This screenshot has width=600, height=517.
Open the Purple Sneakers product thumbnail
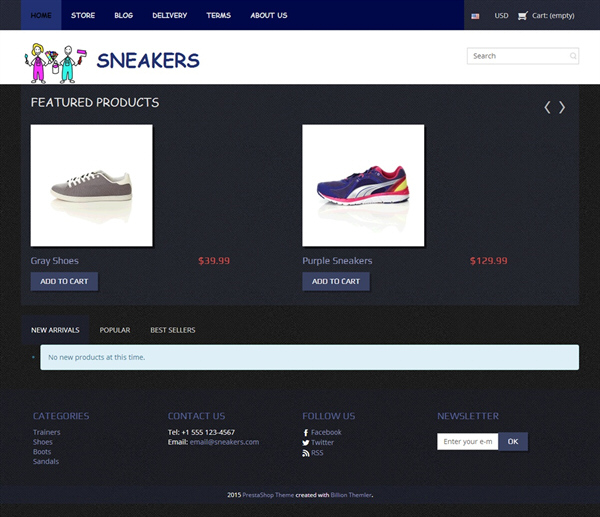(363, 185)
